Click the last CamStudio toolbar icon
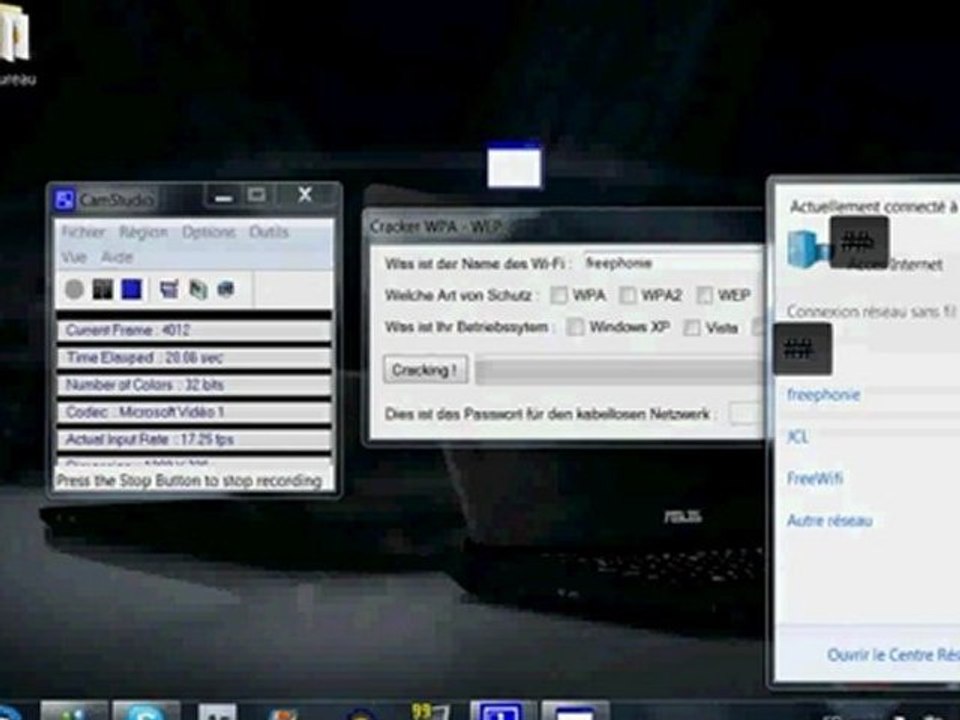The height and width of the screenshot is (720, 960). click(x=226, y=289)
